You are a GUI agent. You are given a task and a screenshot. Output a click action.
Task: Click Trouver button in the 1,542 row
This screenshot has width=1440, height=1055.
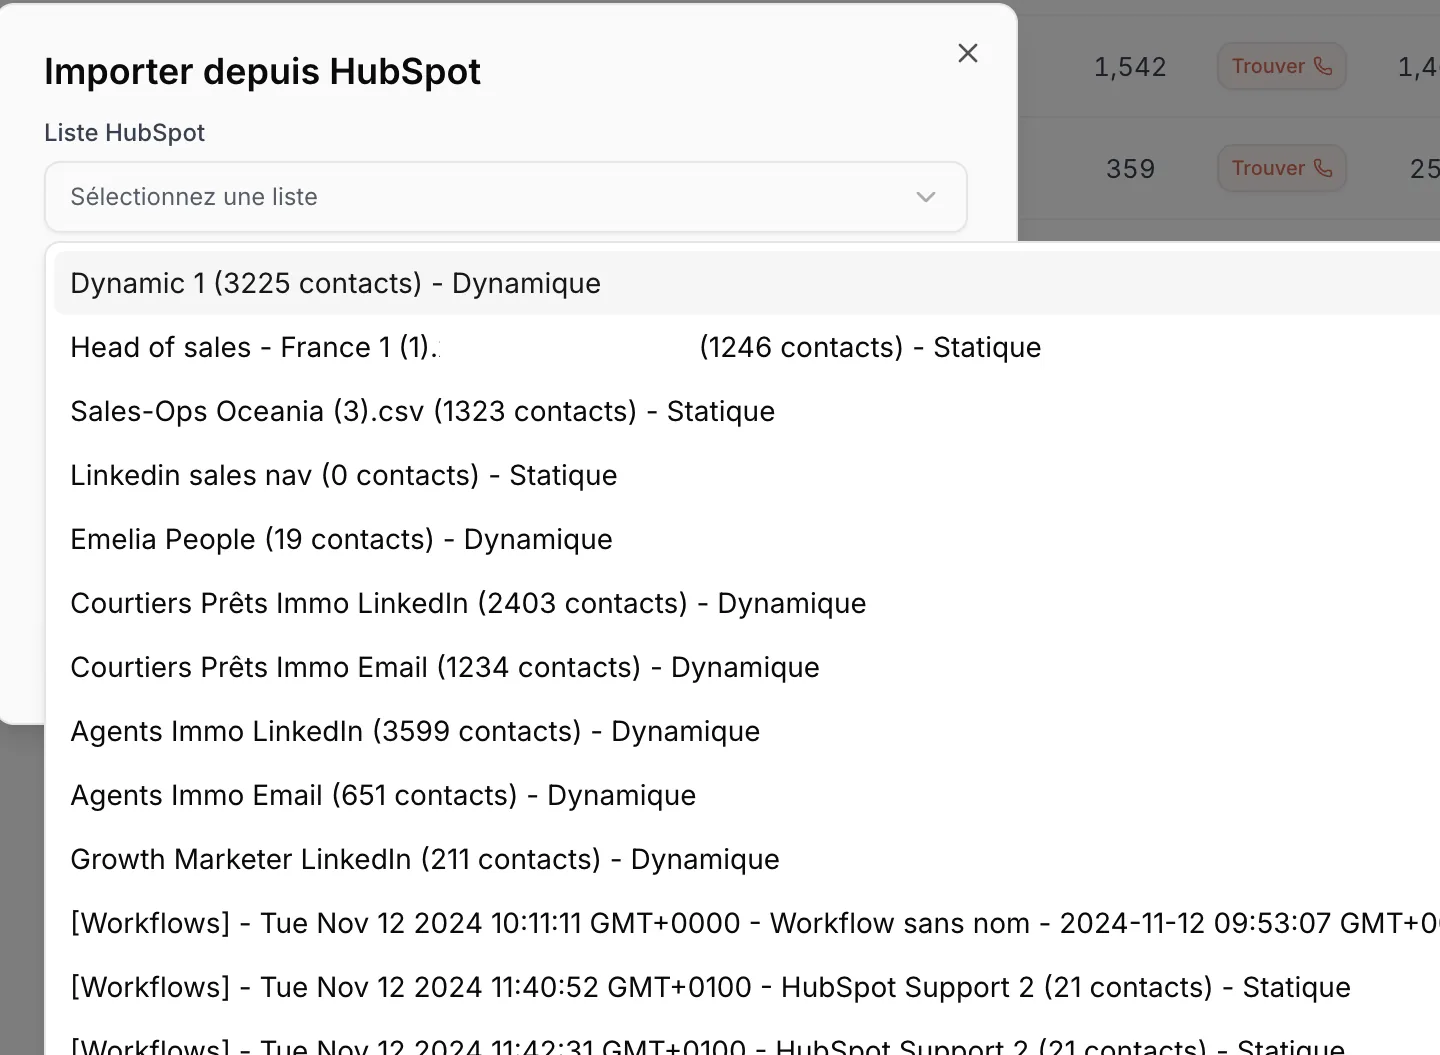point(1281,66)
